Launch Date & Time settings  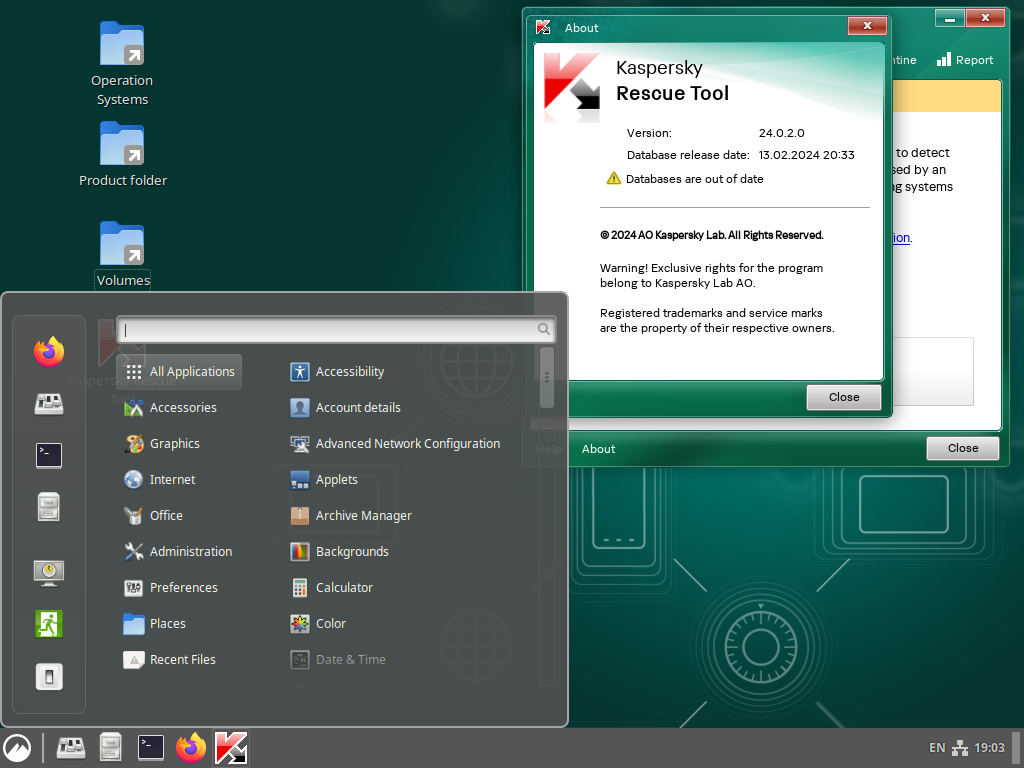pyautogui.click(x=338, y=659)
